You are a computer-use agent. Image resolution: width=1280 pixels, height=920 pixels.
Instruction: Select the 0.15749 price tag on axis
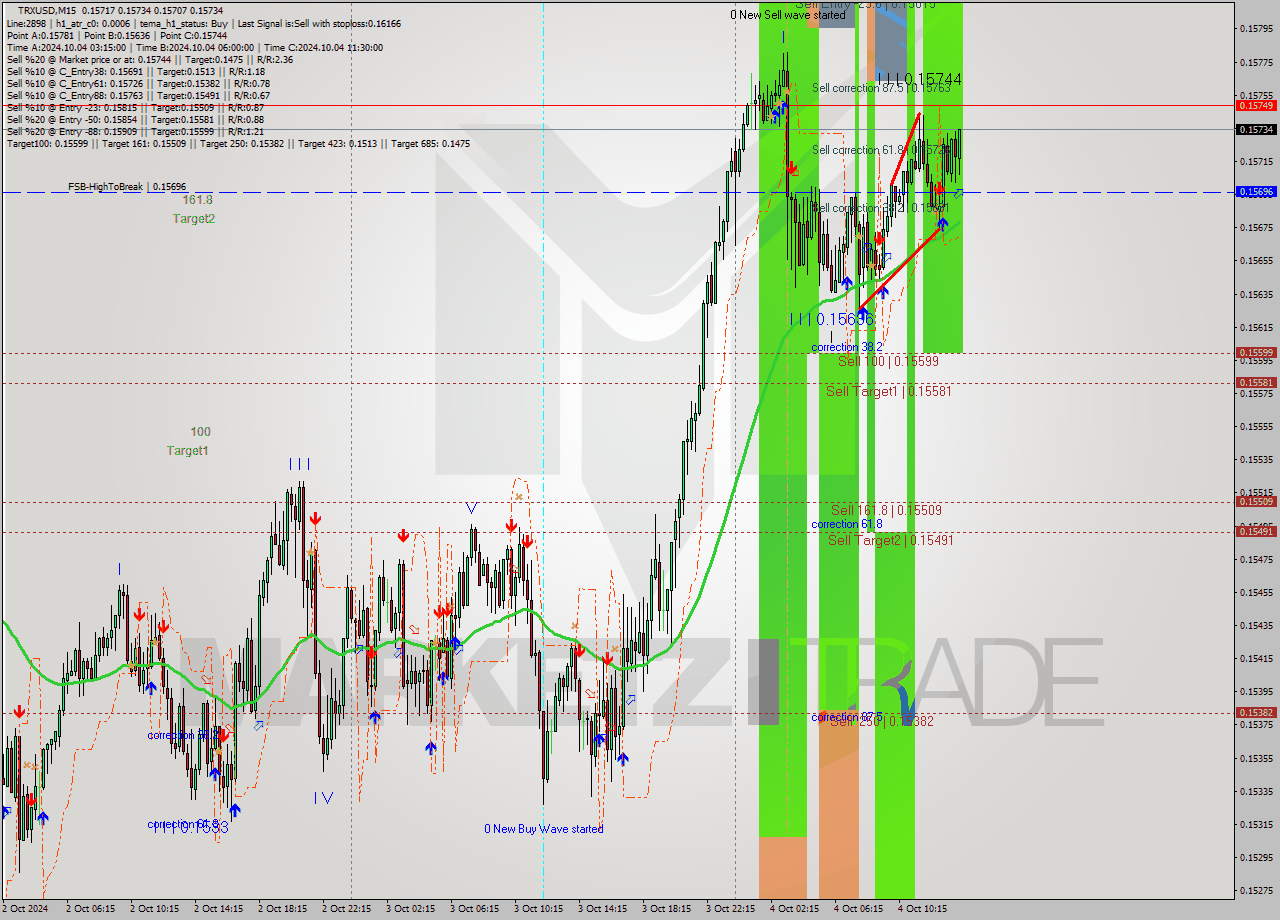click(1256, 105)
